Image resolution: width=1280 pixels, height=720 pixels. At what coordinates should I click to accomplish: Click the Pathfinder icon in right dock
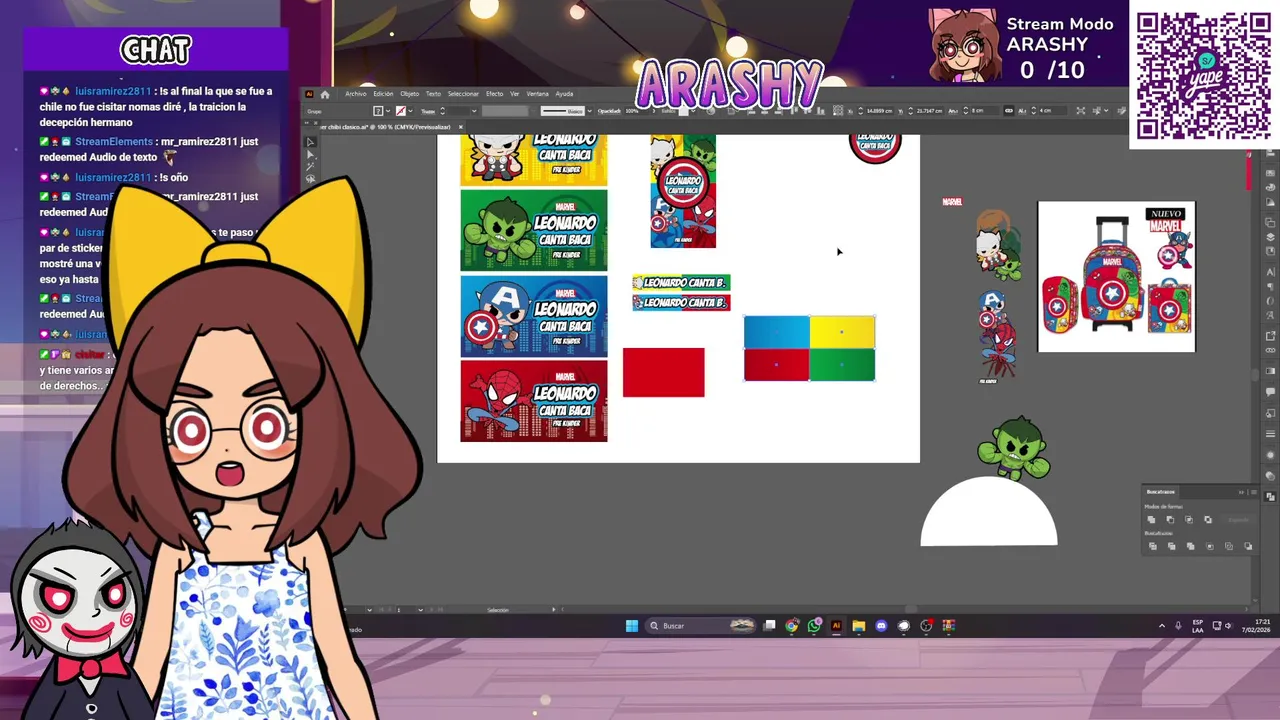click(1270, 496)
